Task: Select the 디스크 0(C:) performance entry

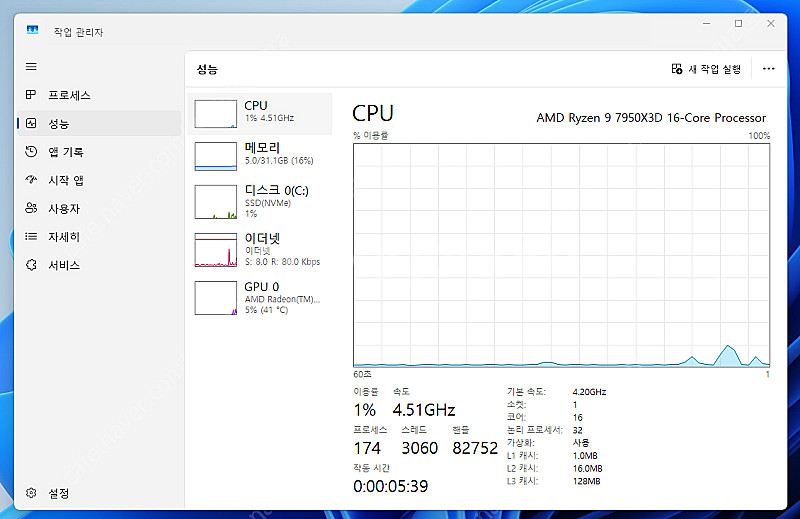Action: point(260,201)
